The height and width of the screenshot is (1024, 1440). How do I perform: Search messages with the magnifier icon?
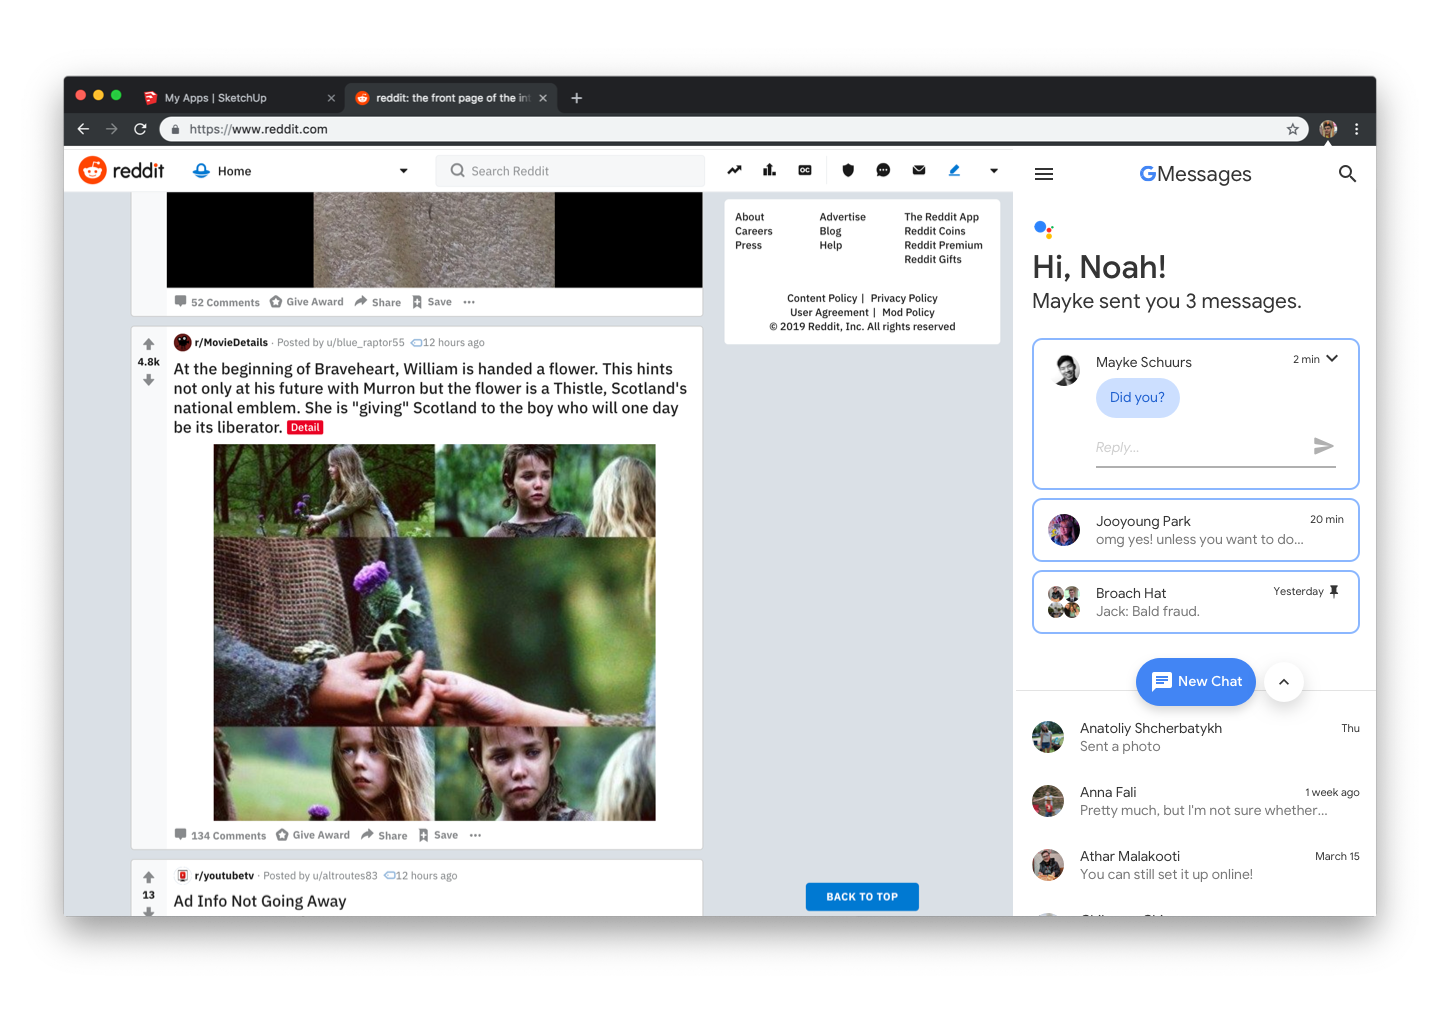[1347, 174]
